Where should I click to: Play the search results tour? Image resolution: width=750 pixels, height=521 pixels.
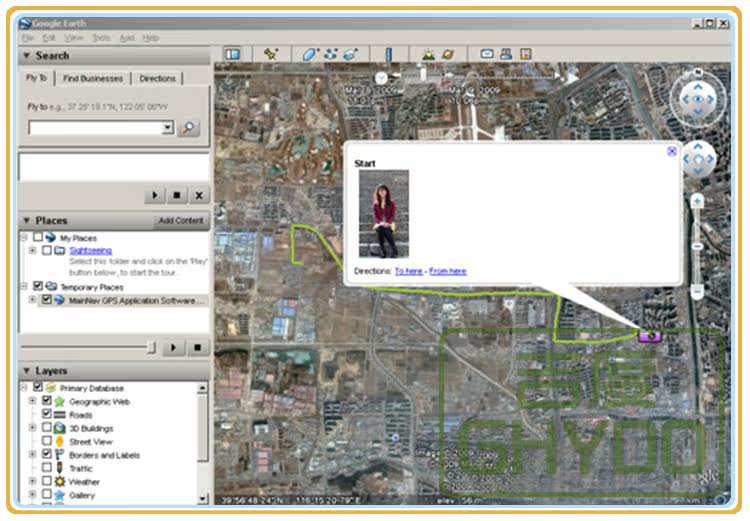[x=154, y=195]
